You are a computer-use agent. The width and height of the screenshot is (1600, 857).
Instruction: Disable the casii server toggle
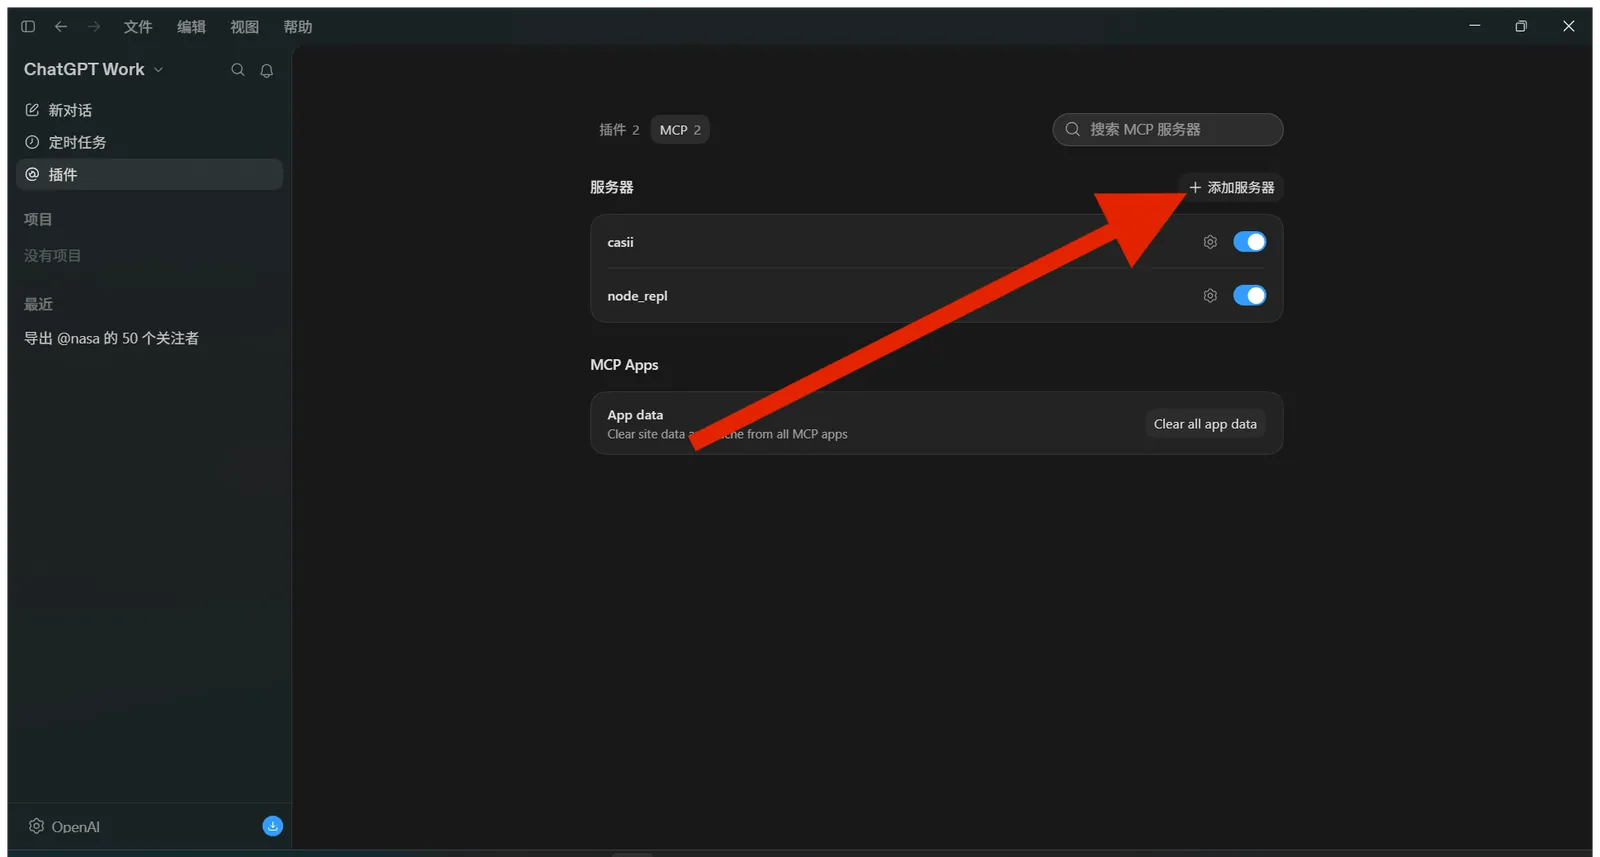1250,242
